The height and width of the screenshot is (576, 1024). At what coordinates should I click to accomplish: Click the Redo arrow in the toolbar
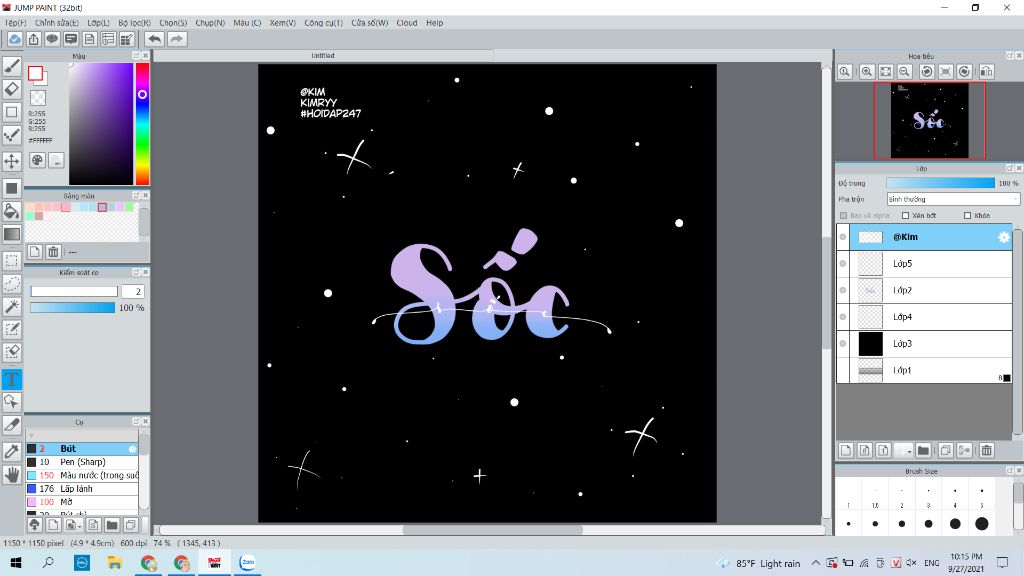coord(176,39)
